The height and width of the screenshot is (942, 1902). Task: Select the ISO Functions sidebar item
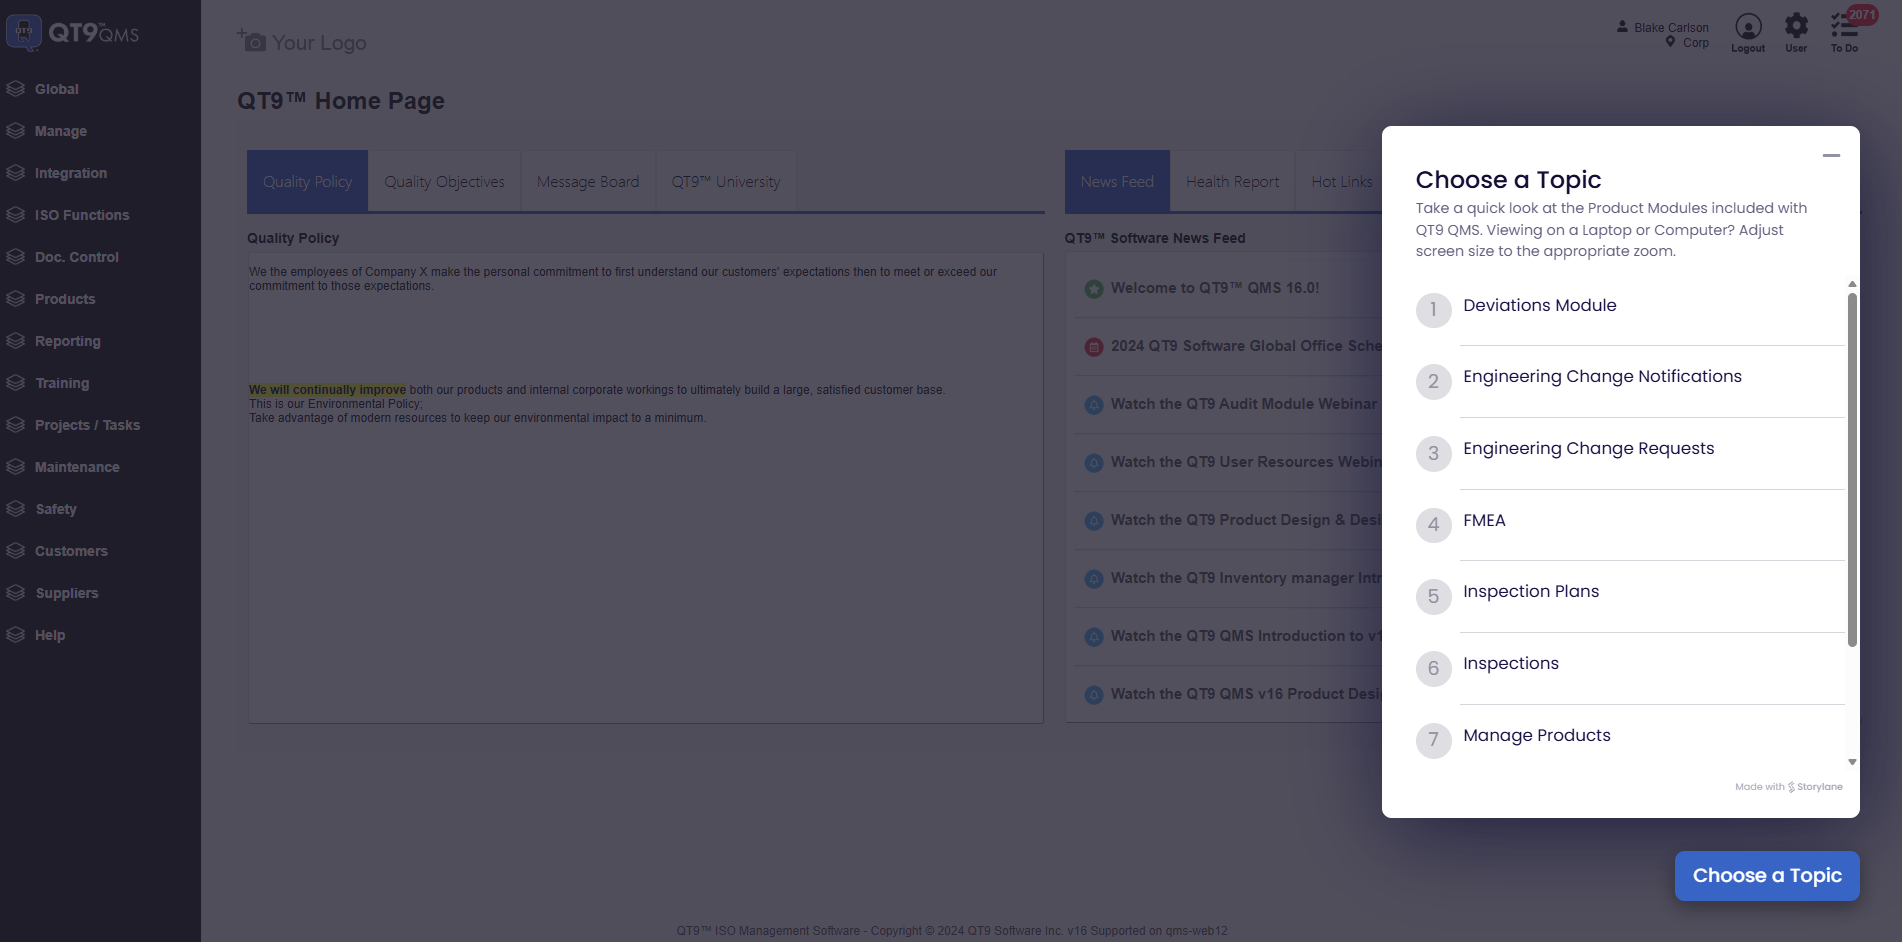click(x=81, y=215)
